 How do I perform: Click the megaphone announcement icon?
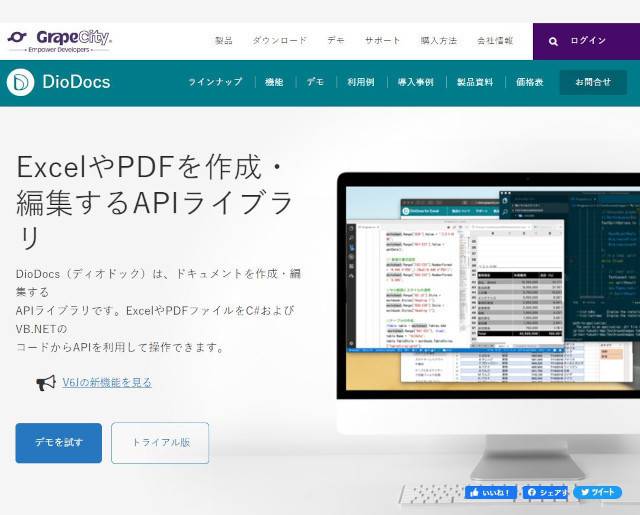[x=46, y=383]
